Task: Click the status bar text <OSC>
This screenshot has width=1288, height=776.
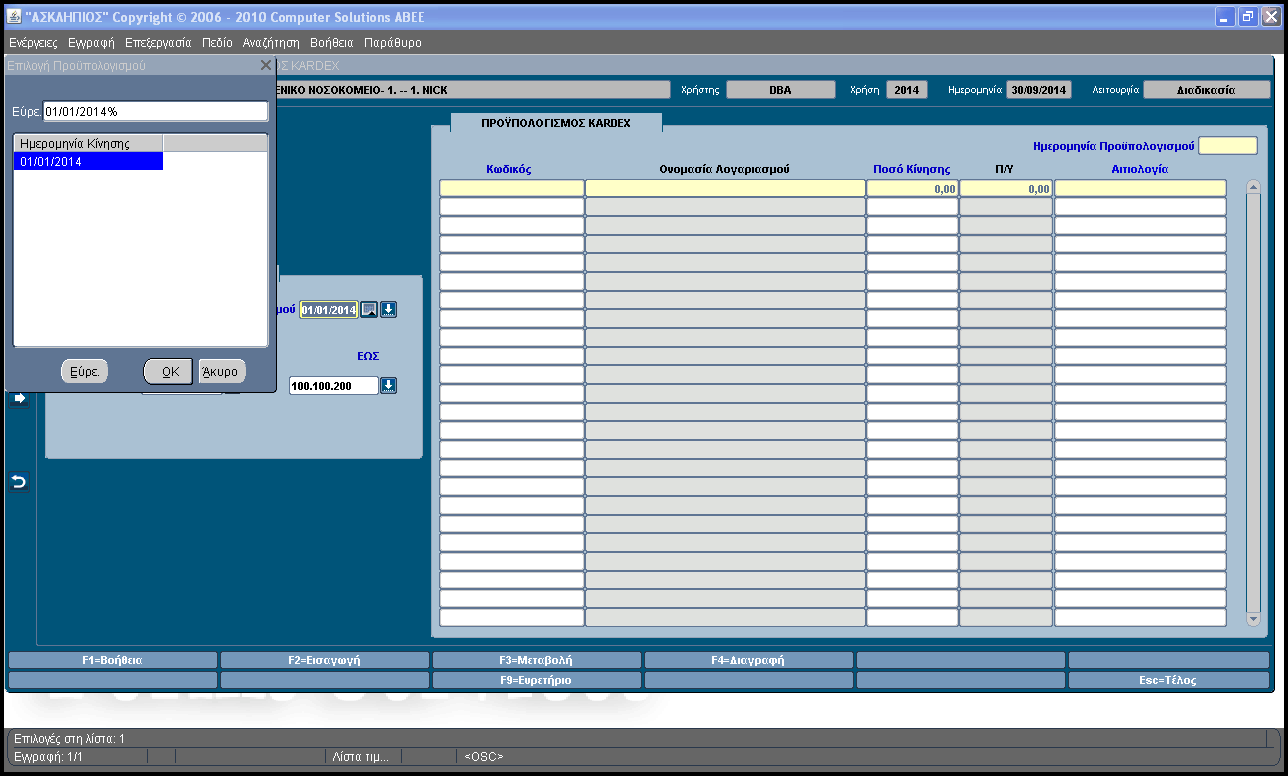Action: tap(484, 757)
